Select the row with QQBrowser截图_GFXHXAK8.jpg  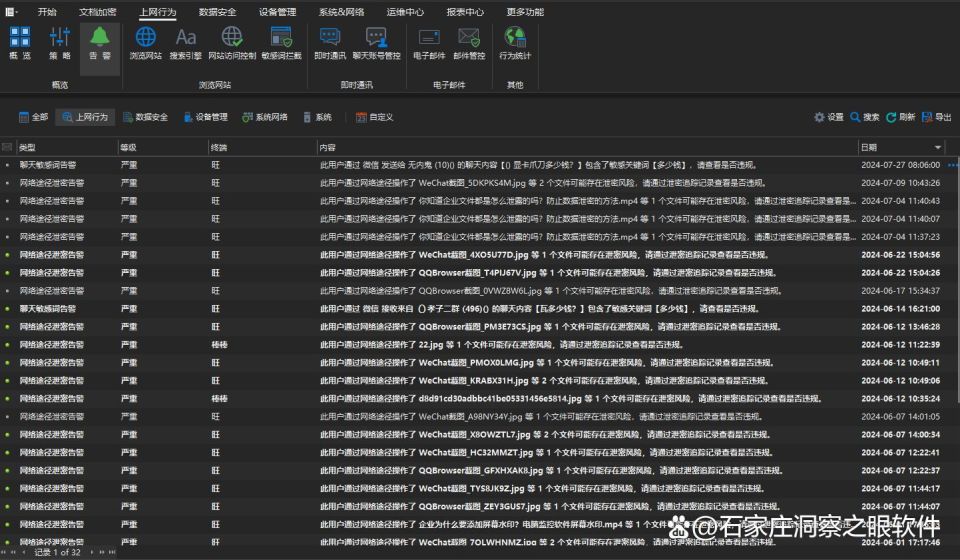coord(473,471)
